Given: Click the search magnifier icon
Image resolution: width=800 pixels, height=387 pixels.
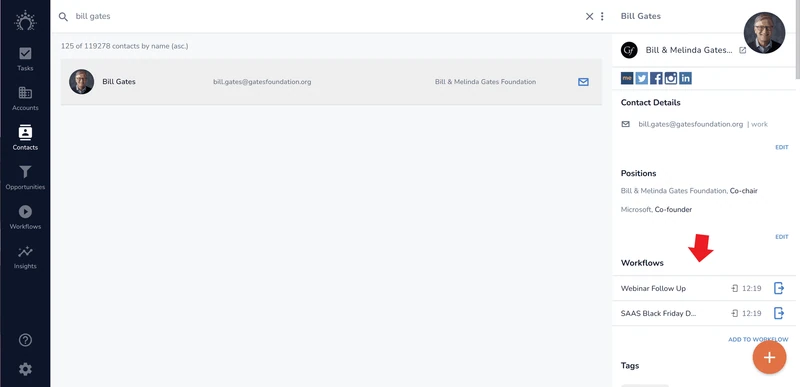Looking at the screenshot, I should [63, 16].
